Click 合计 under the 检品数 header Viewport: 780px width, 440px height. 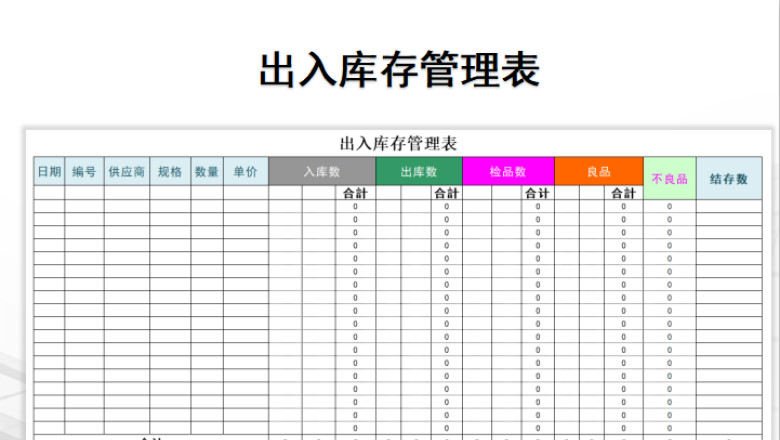click(x=537, y=193)
